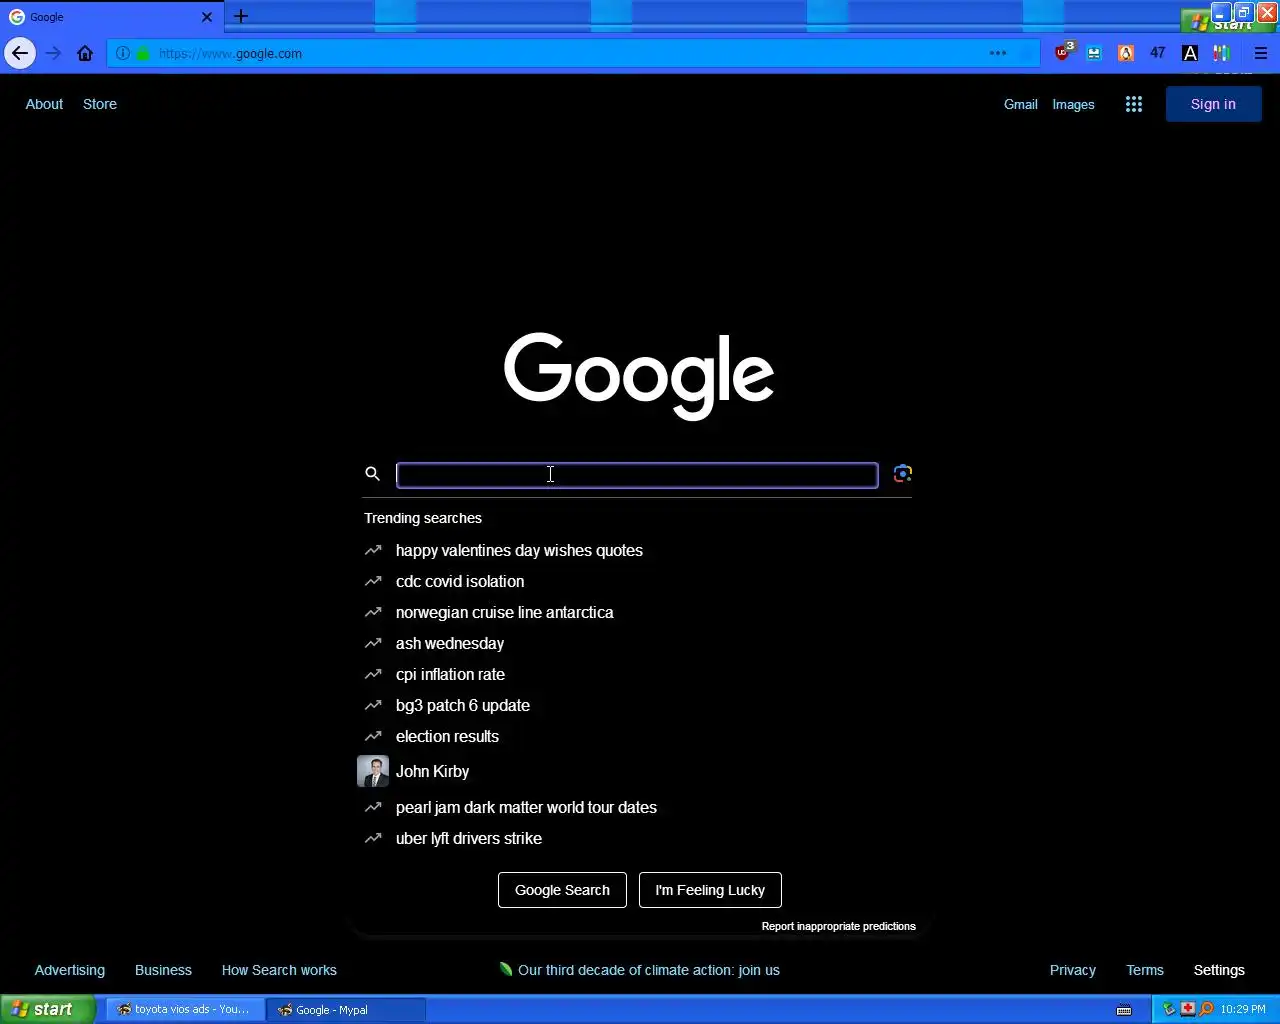Open the Business footer link
This screenshot has height=1024, width=1280.
click(x=163, y=970)
